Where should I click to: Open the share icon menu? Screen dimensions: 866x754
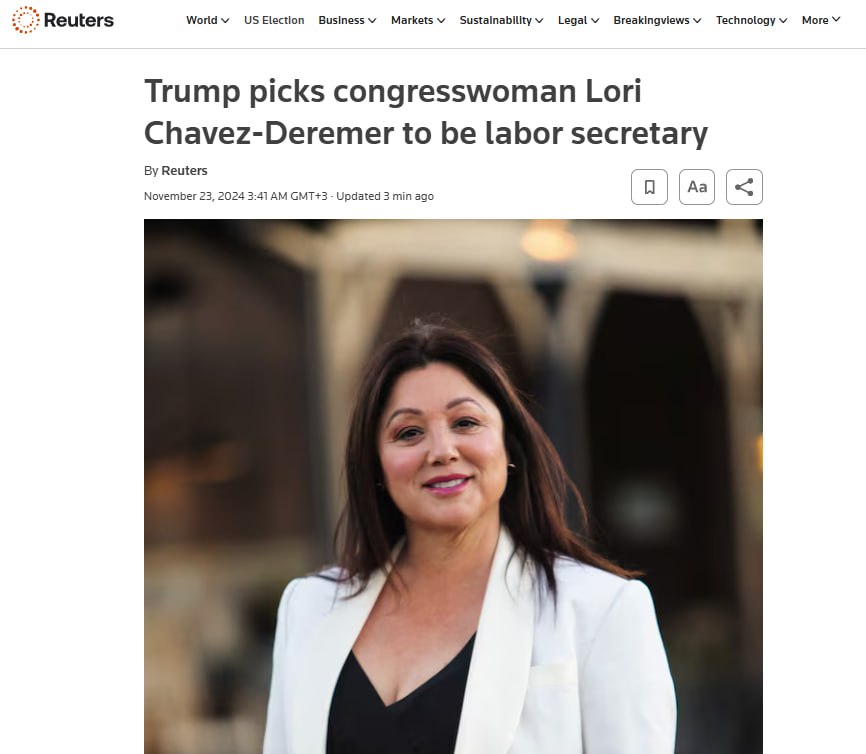click(x=744, y=187)
